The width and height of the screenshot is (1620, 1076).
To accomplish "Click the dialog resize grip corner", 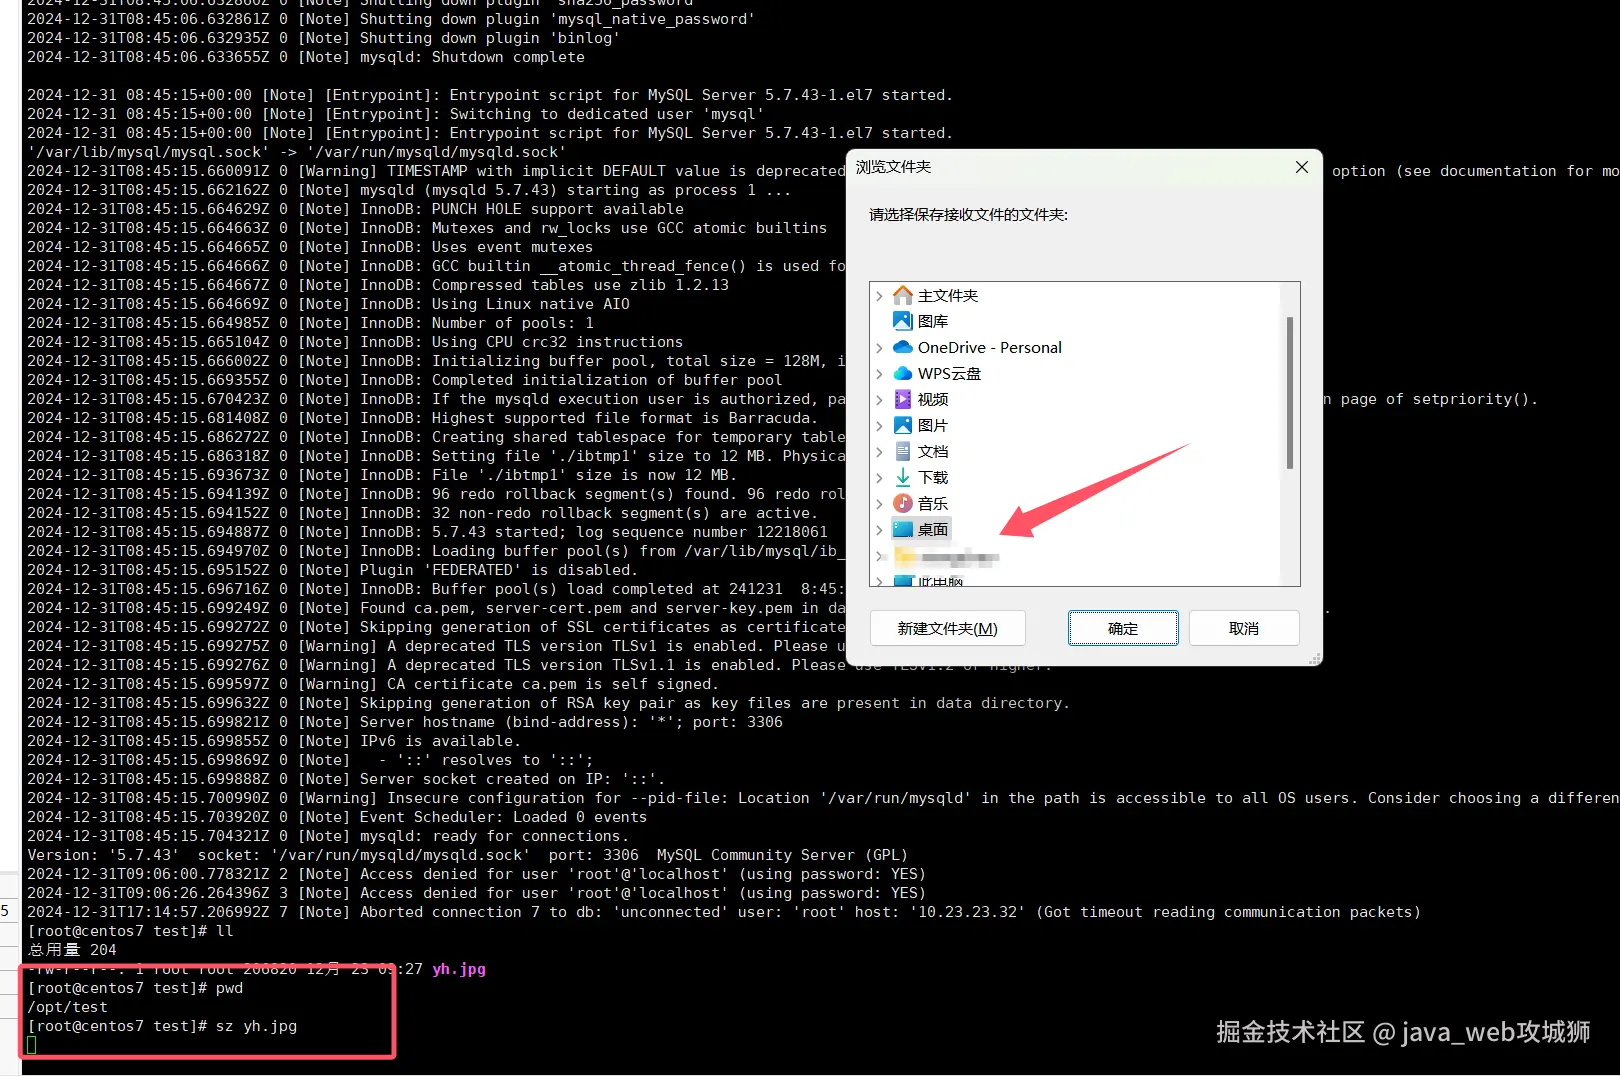I will point(1315,658).
